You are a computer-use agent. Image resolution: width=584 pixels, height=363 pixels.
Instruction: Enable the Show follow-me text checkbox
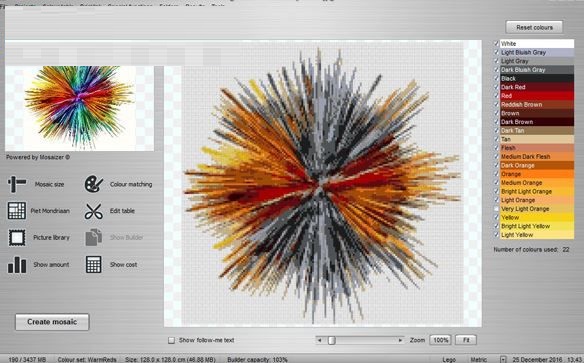(x=171, y=340)
